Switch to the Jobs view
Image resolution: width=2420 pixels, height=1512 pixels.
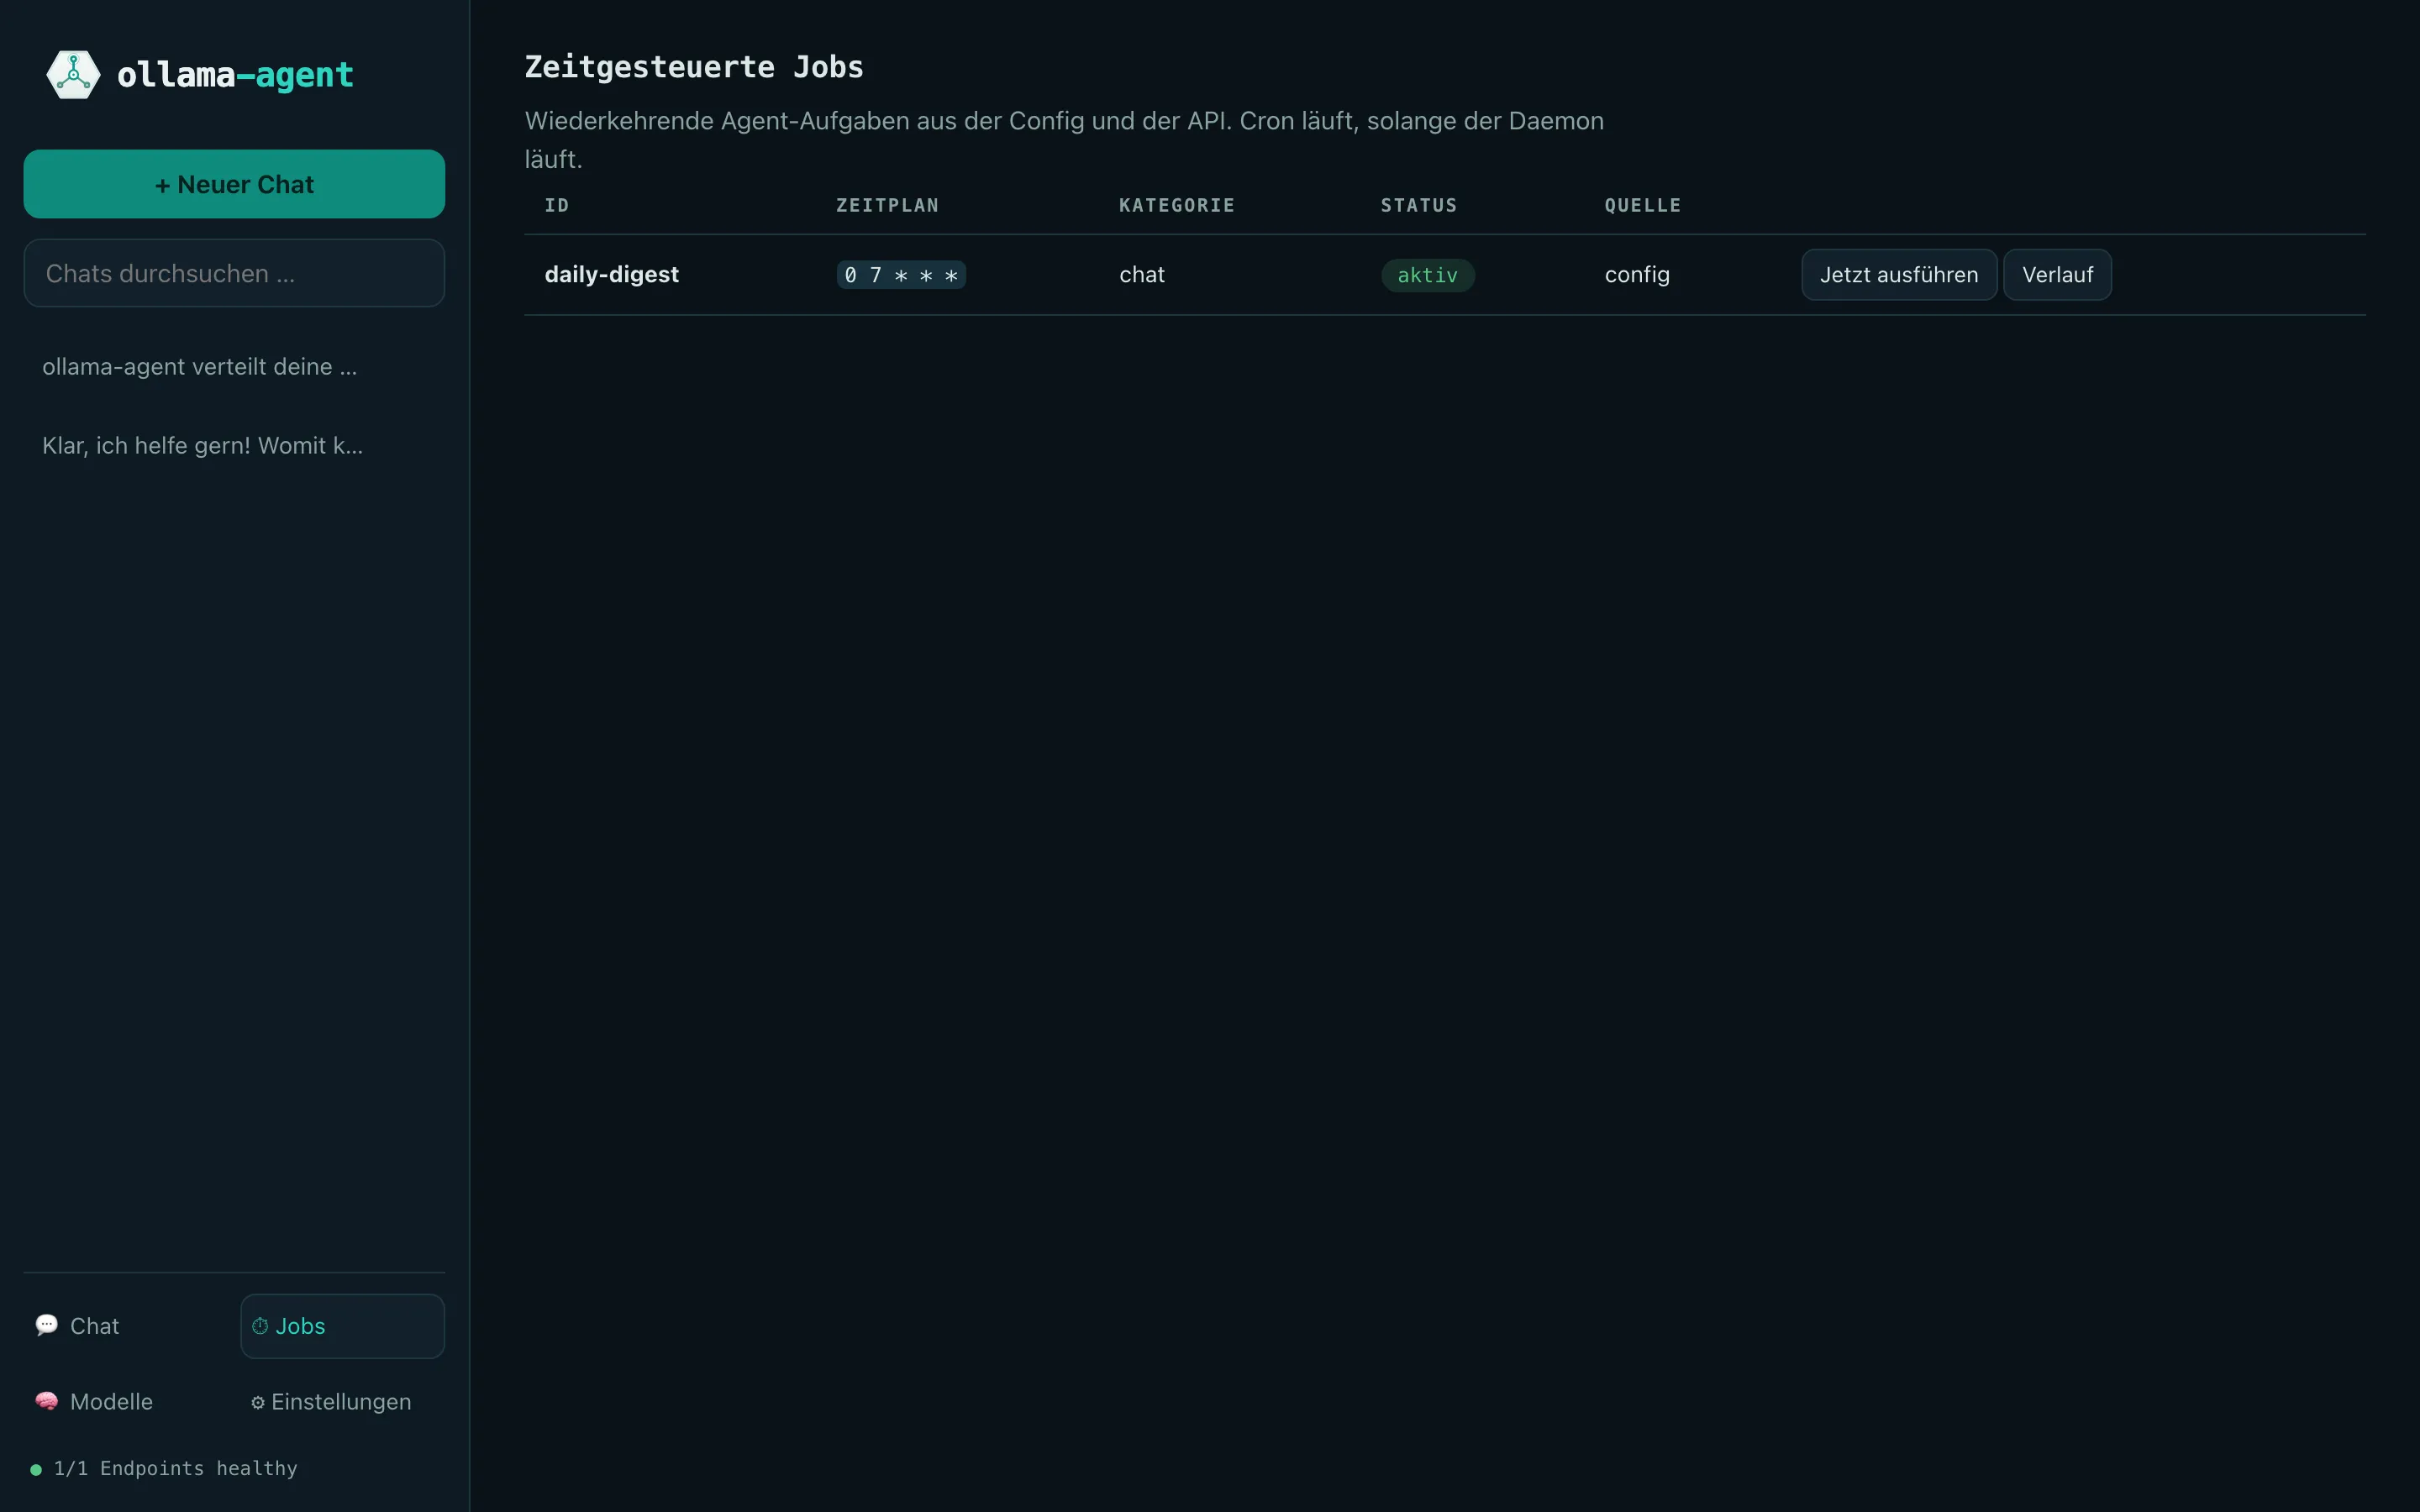click(x=342, y=1326)
